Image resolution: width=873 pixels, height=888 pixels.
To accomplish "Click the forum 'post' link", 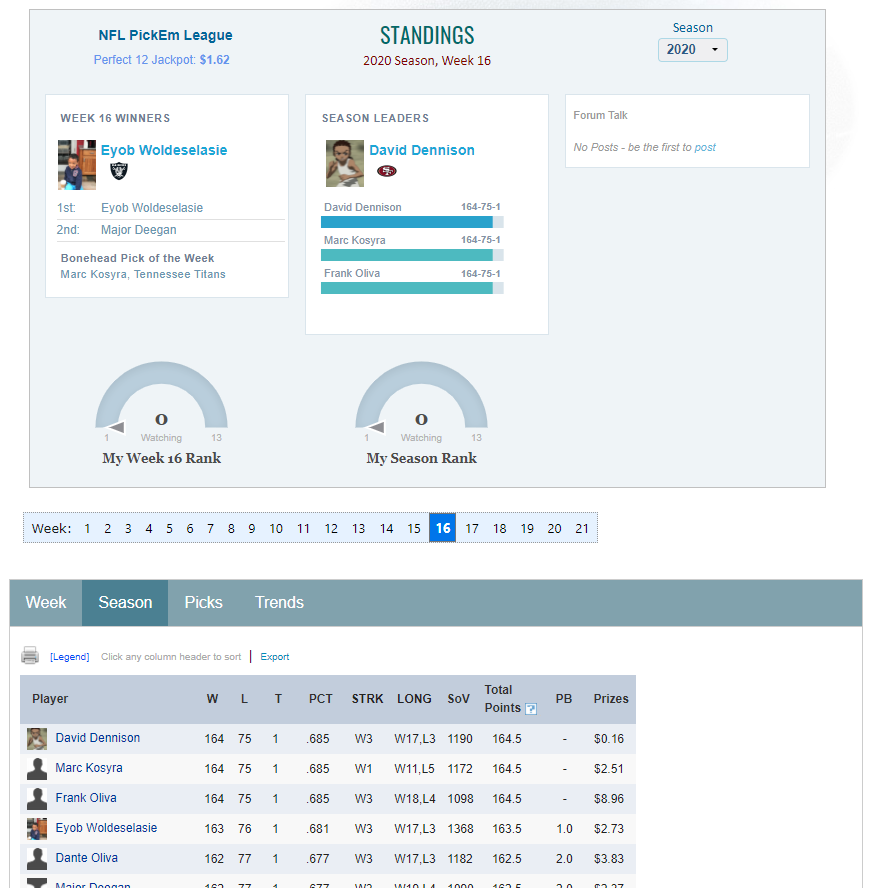I will (705, 147).
